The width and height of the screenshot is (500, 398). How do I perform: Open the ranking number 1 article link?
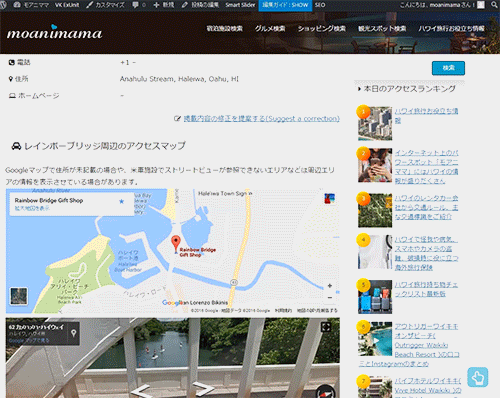coord(426,115)
